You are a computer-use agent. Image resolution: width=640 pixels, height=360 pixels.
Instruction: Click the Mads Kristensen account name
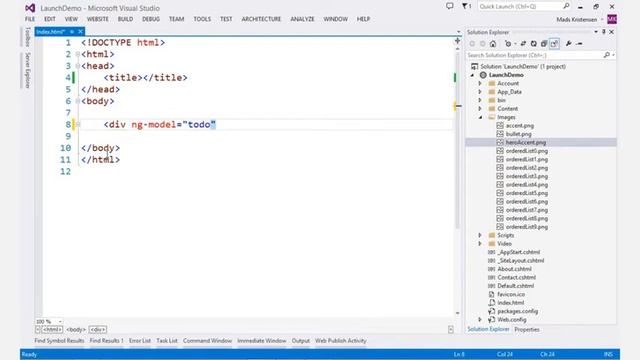[576, 20]
